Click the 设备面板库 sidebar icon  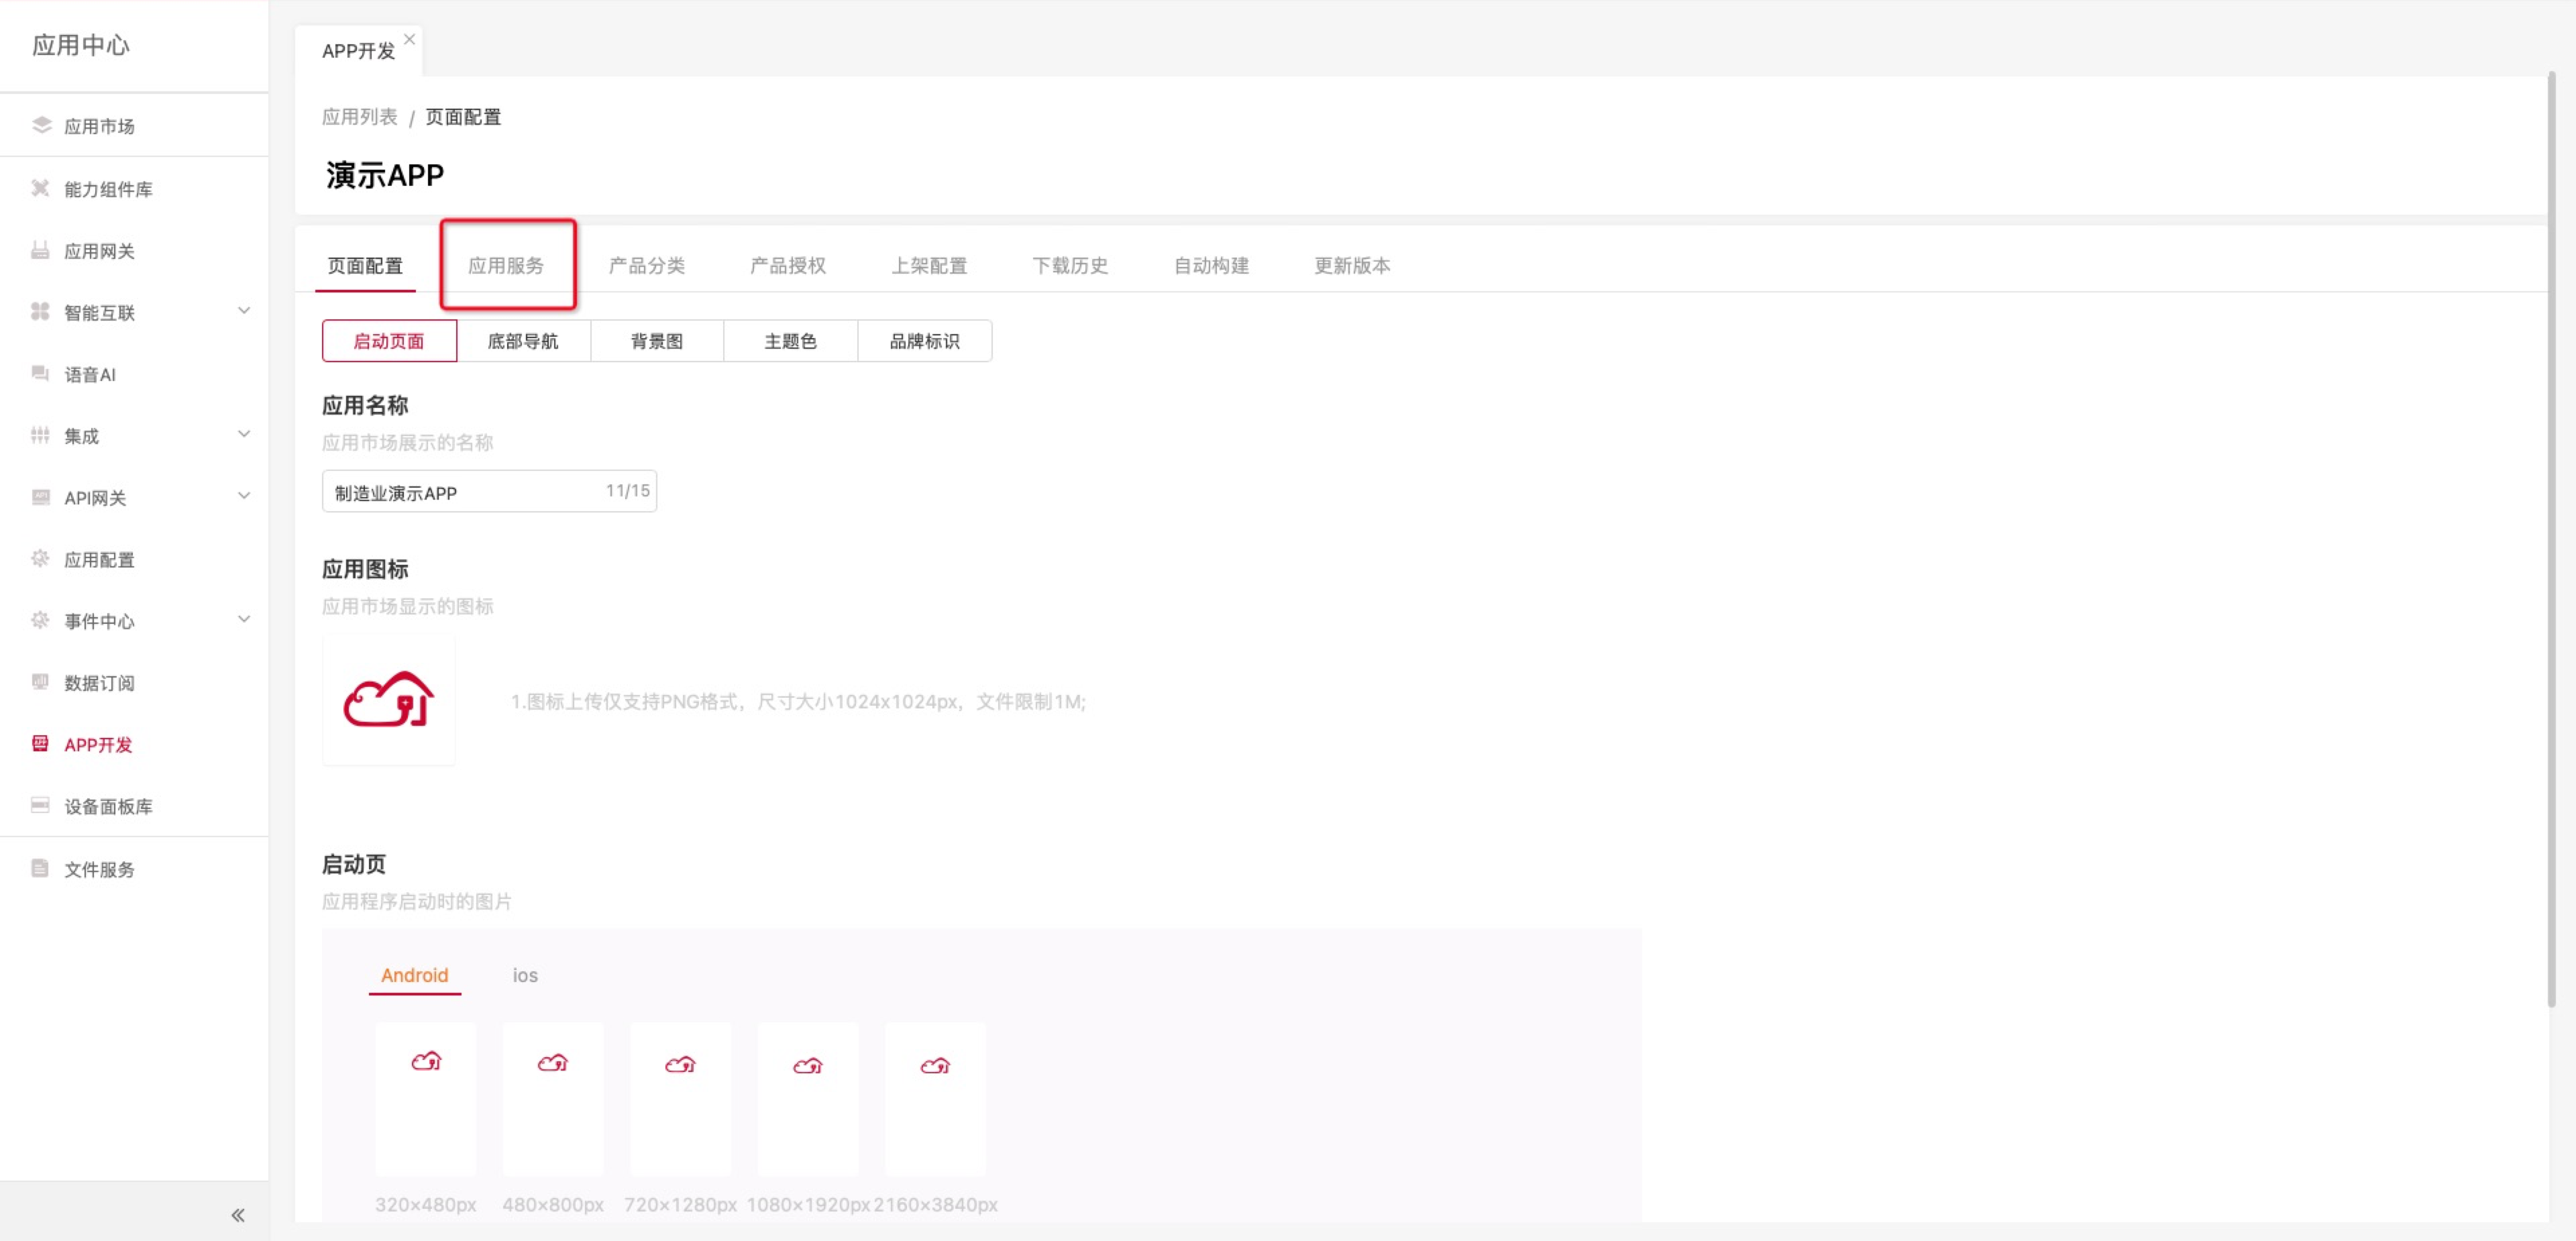(40, 805)
